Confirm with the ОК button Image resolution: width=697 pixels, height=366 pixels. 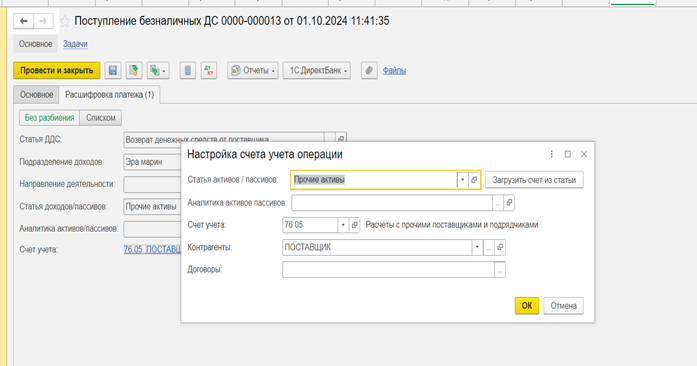click(527, 306)
